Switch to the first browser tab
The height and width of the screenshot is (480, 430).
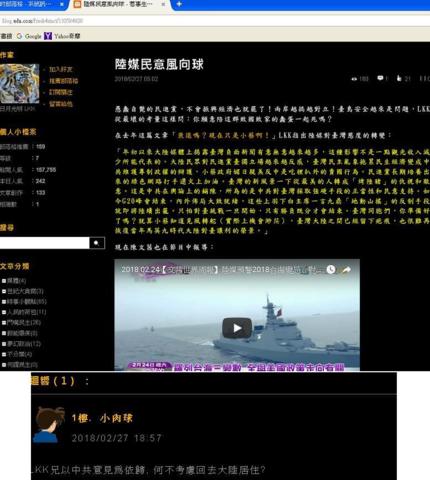[x=32, y=4]
